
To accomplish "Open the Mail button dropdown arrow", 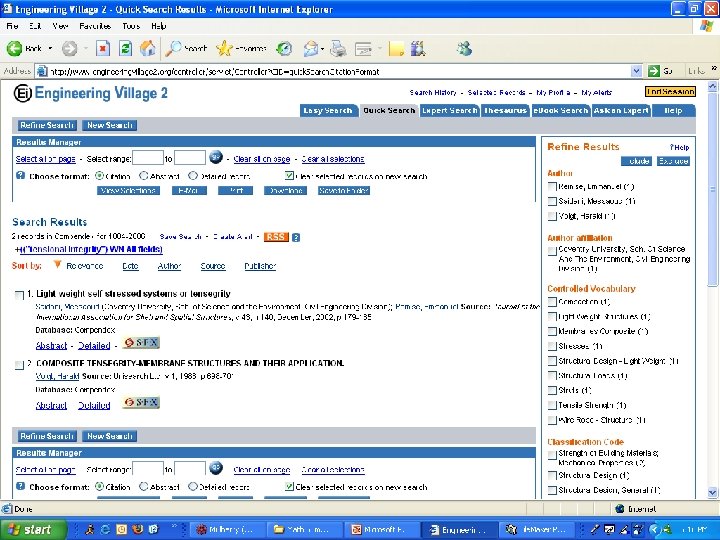I will [x=322, y=48].
